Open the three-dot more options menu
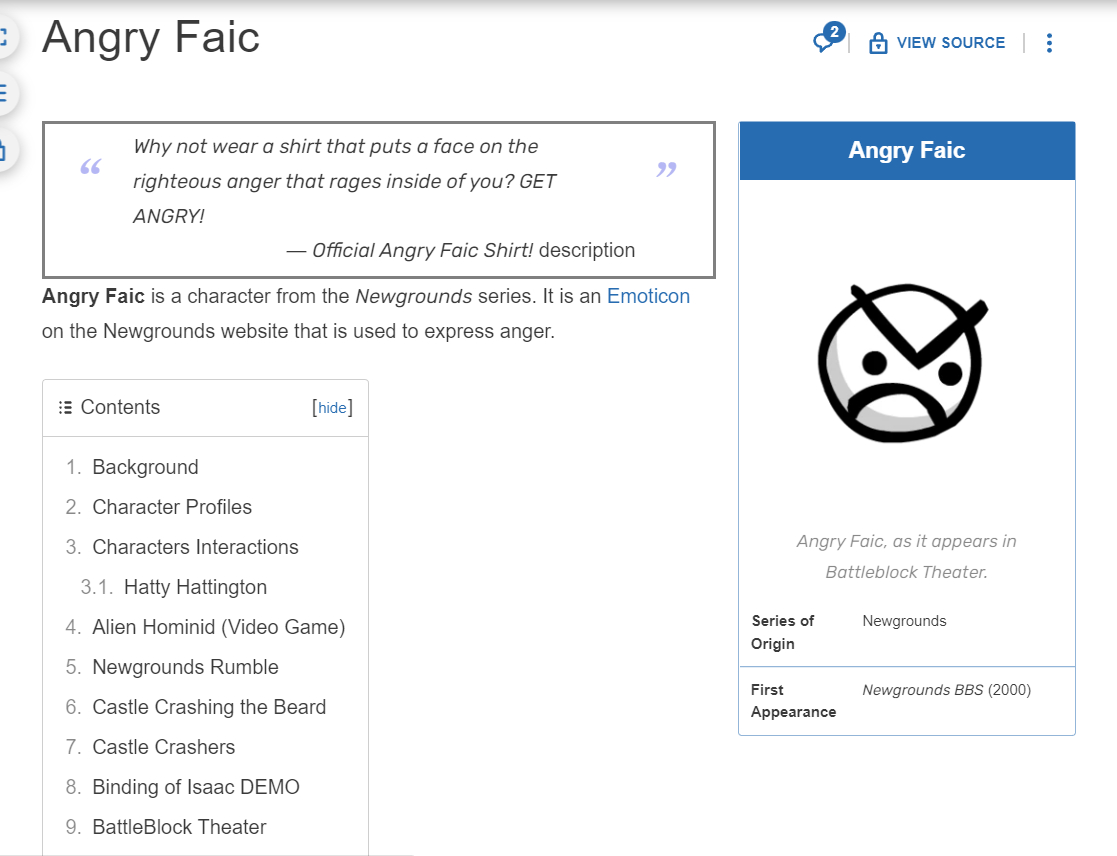 coord(1049,43)
